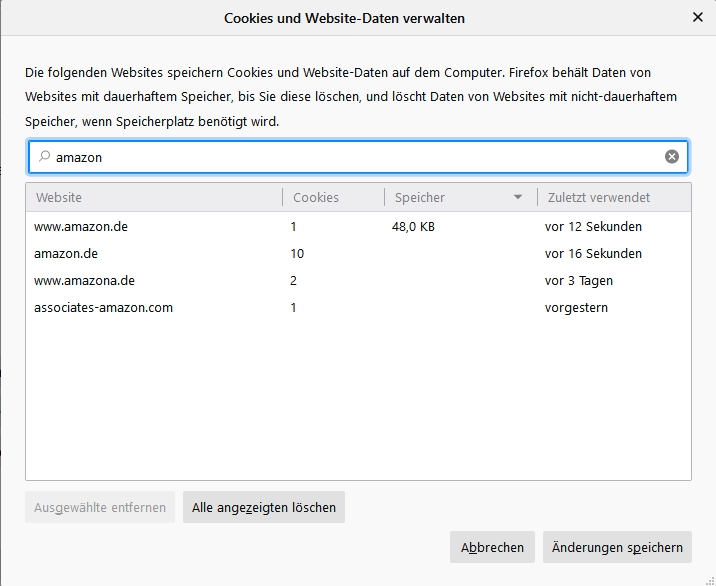Image resolution: width=716 pixels, height=586 pixels.
Task: Focus the search text field
Action: (358, 157)
